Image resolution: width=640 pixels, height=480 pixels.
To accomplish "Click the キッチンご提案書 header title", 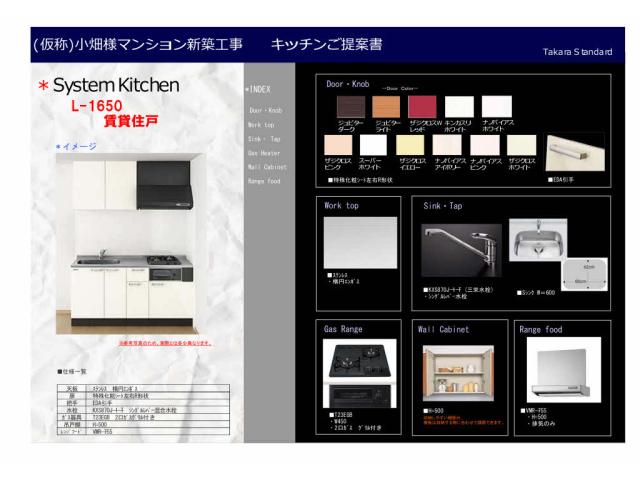I will (x=327, y=44).
